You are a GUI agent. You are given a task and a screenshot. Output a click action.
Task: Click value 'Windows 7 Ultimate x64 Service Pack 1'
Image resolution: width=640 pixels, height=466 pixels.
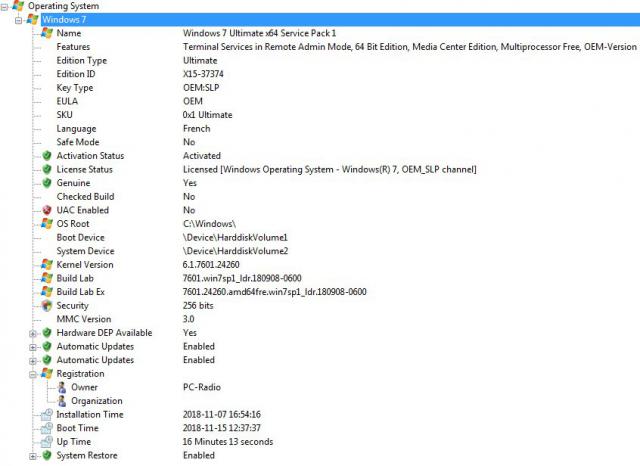click(259, 33)
